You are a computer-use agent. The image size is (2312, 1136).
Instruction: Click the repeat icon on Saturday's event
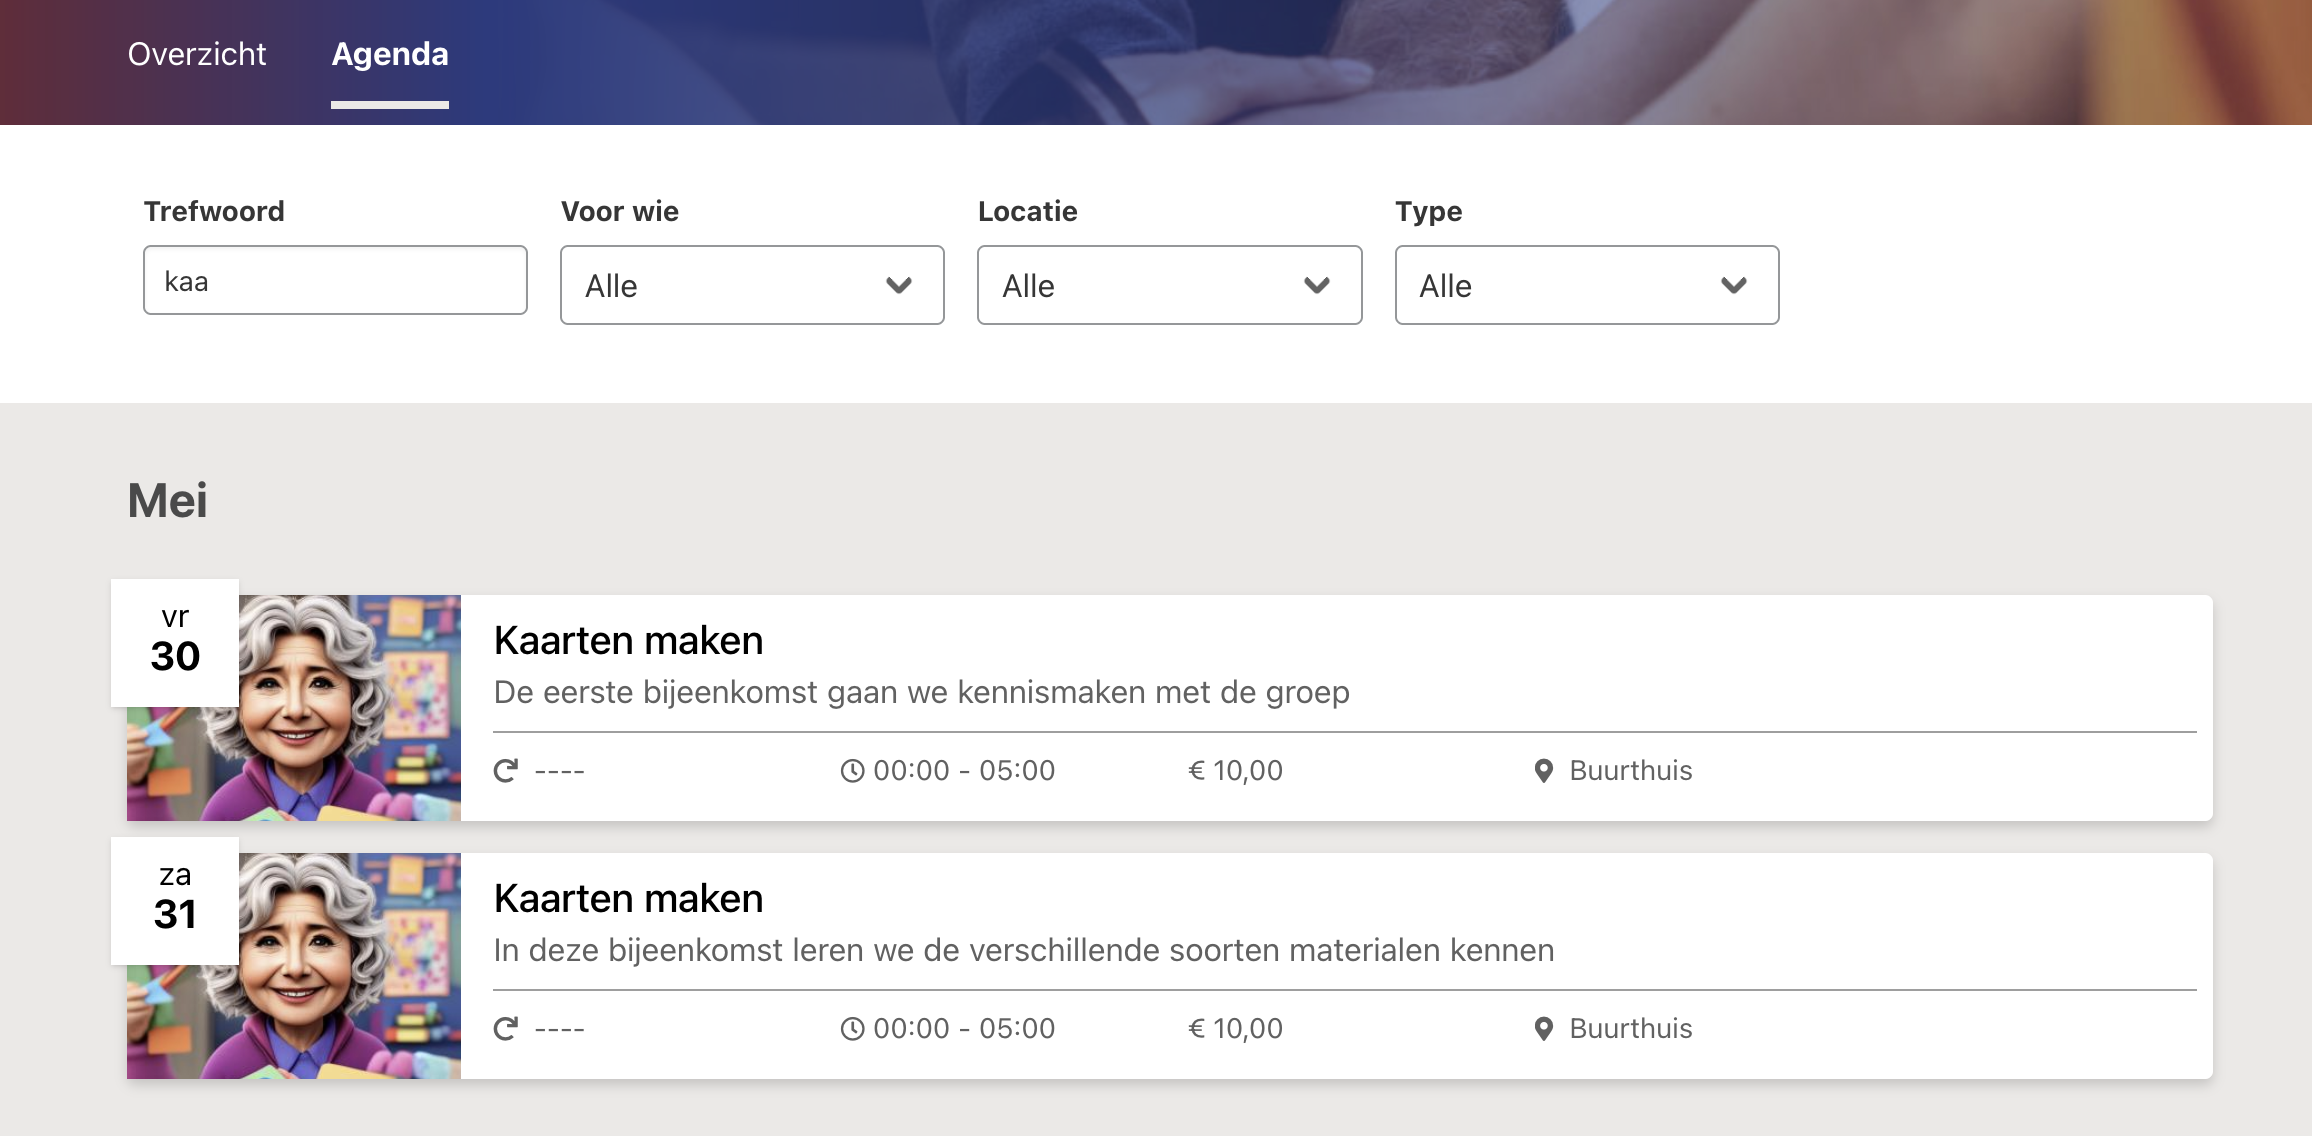coord(506,1028)
